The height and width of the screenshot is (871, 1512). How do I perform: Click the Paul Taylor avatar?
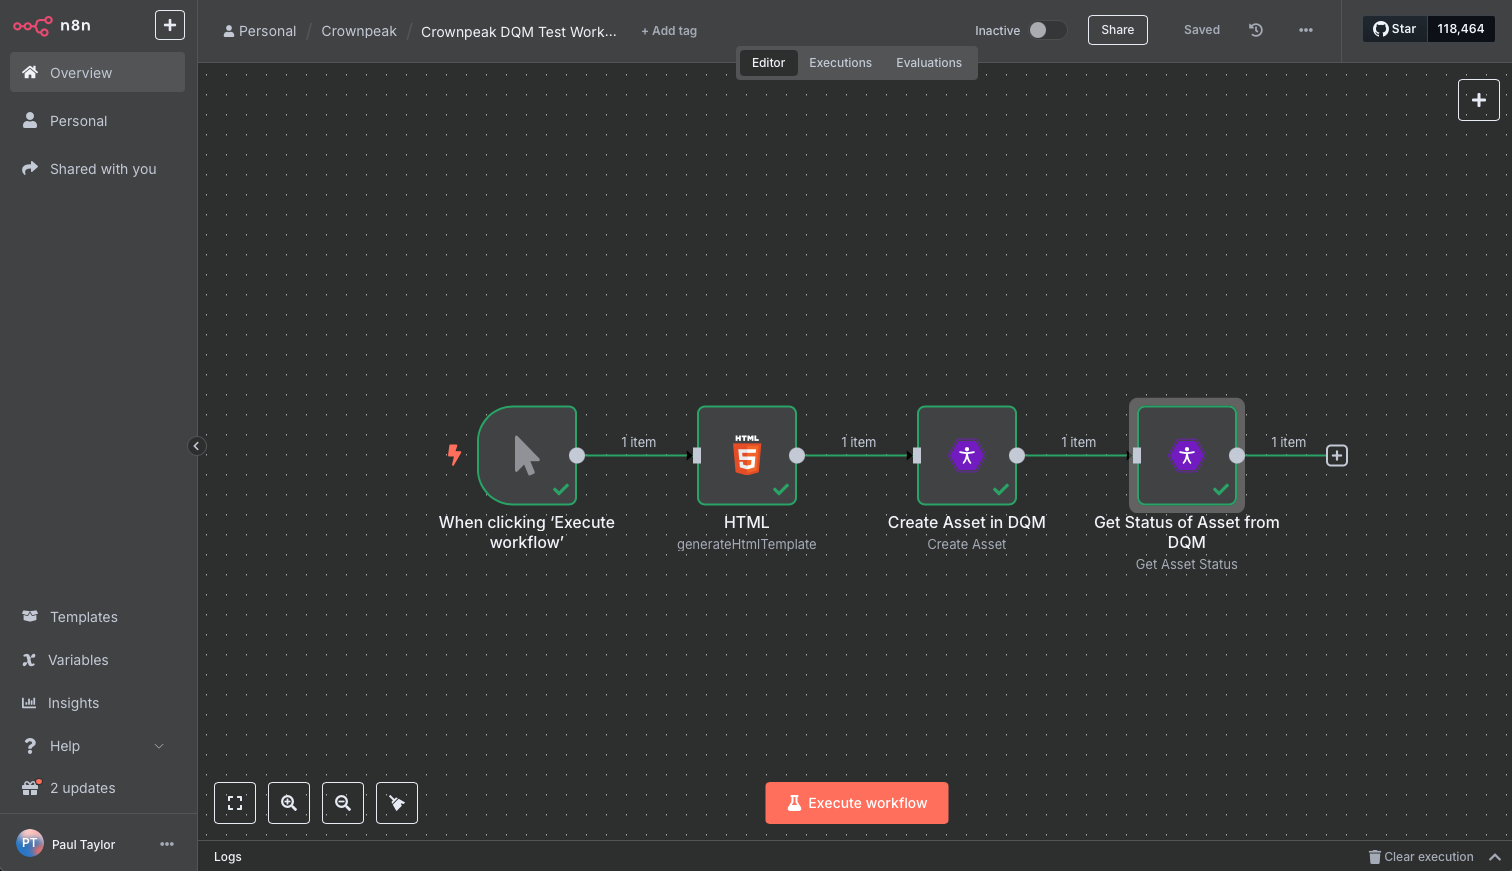pos(30,843)
